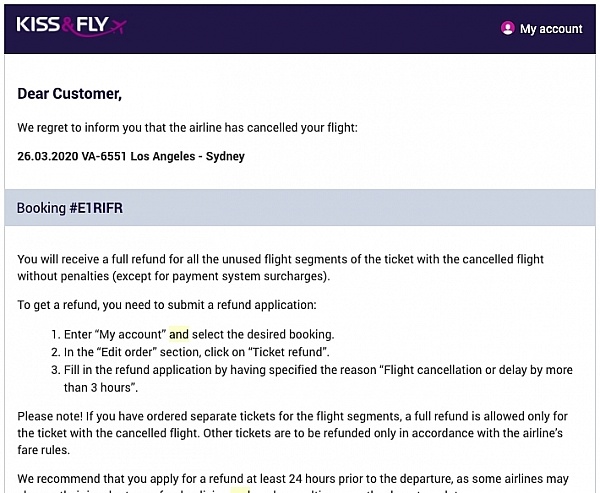This screenshot has height=493, width=600.
Task: Click the "We regret to inform you" sentence
Action: 188,127
